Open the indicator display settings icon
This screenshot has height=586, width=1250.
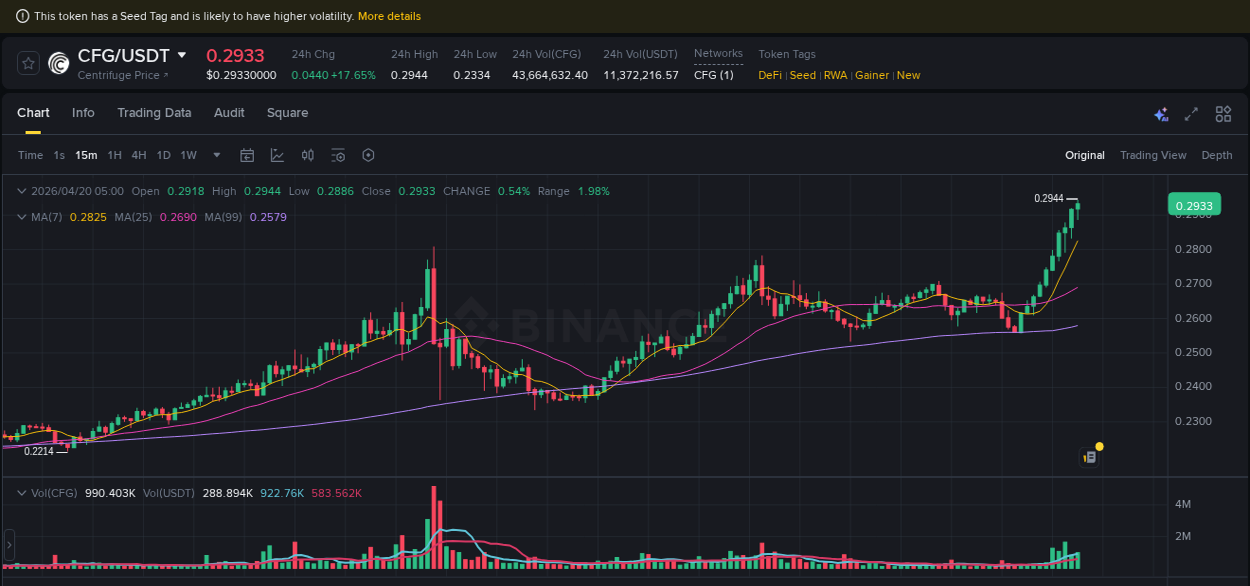pyautogui.click(x=338, y=155)
